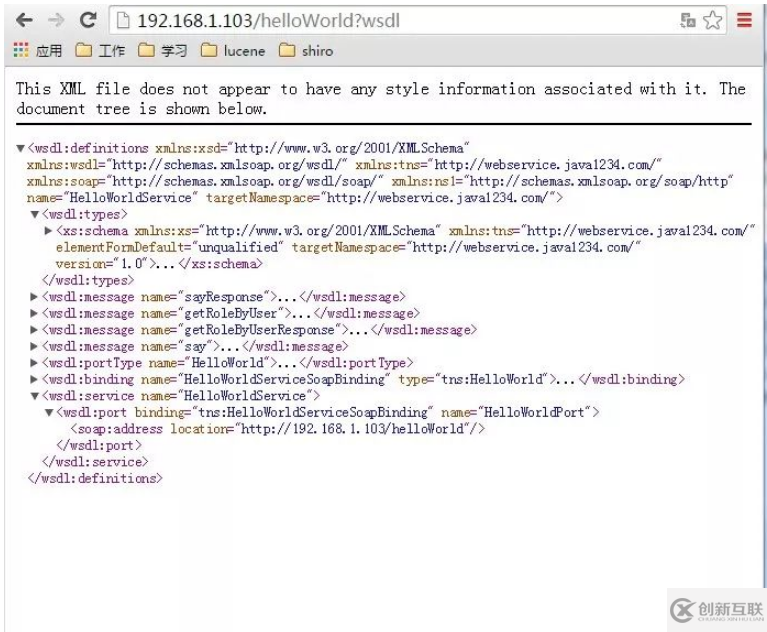Click the page icon in address bar
The height and width of the screenshot is (632, 767).
click(123, 21)
